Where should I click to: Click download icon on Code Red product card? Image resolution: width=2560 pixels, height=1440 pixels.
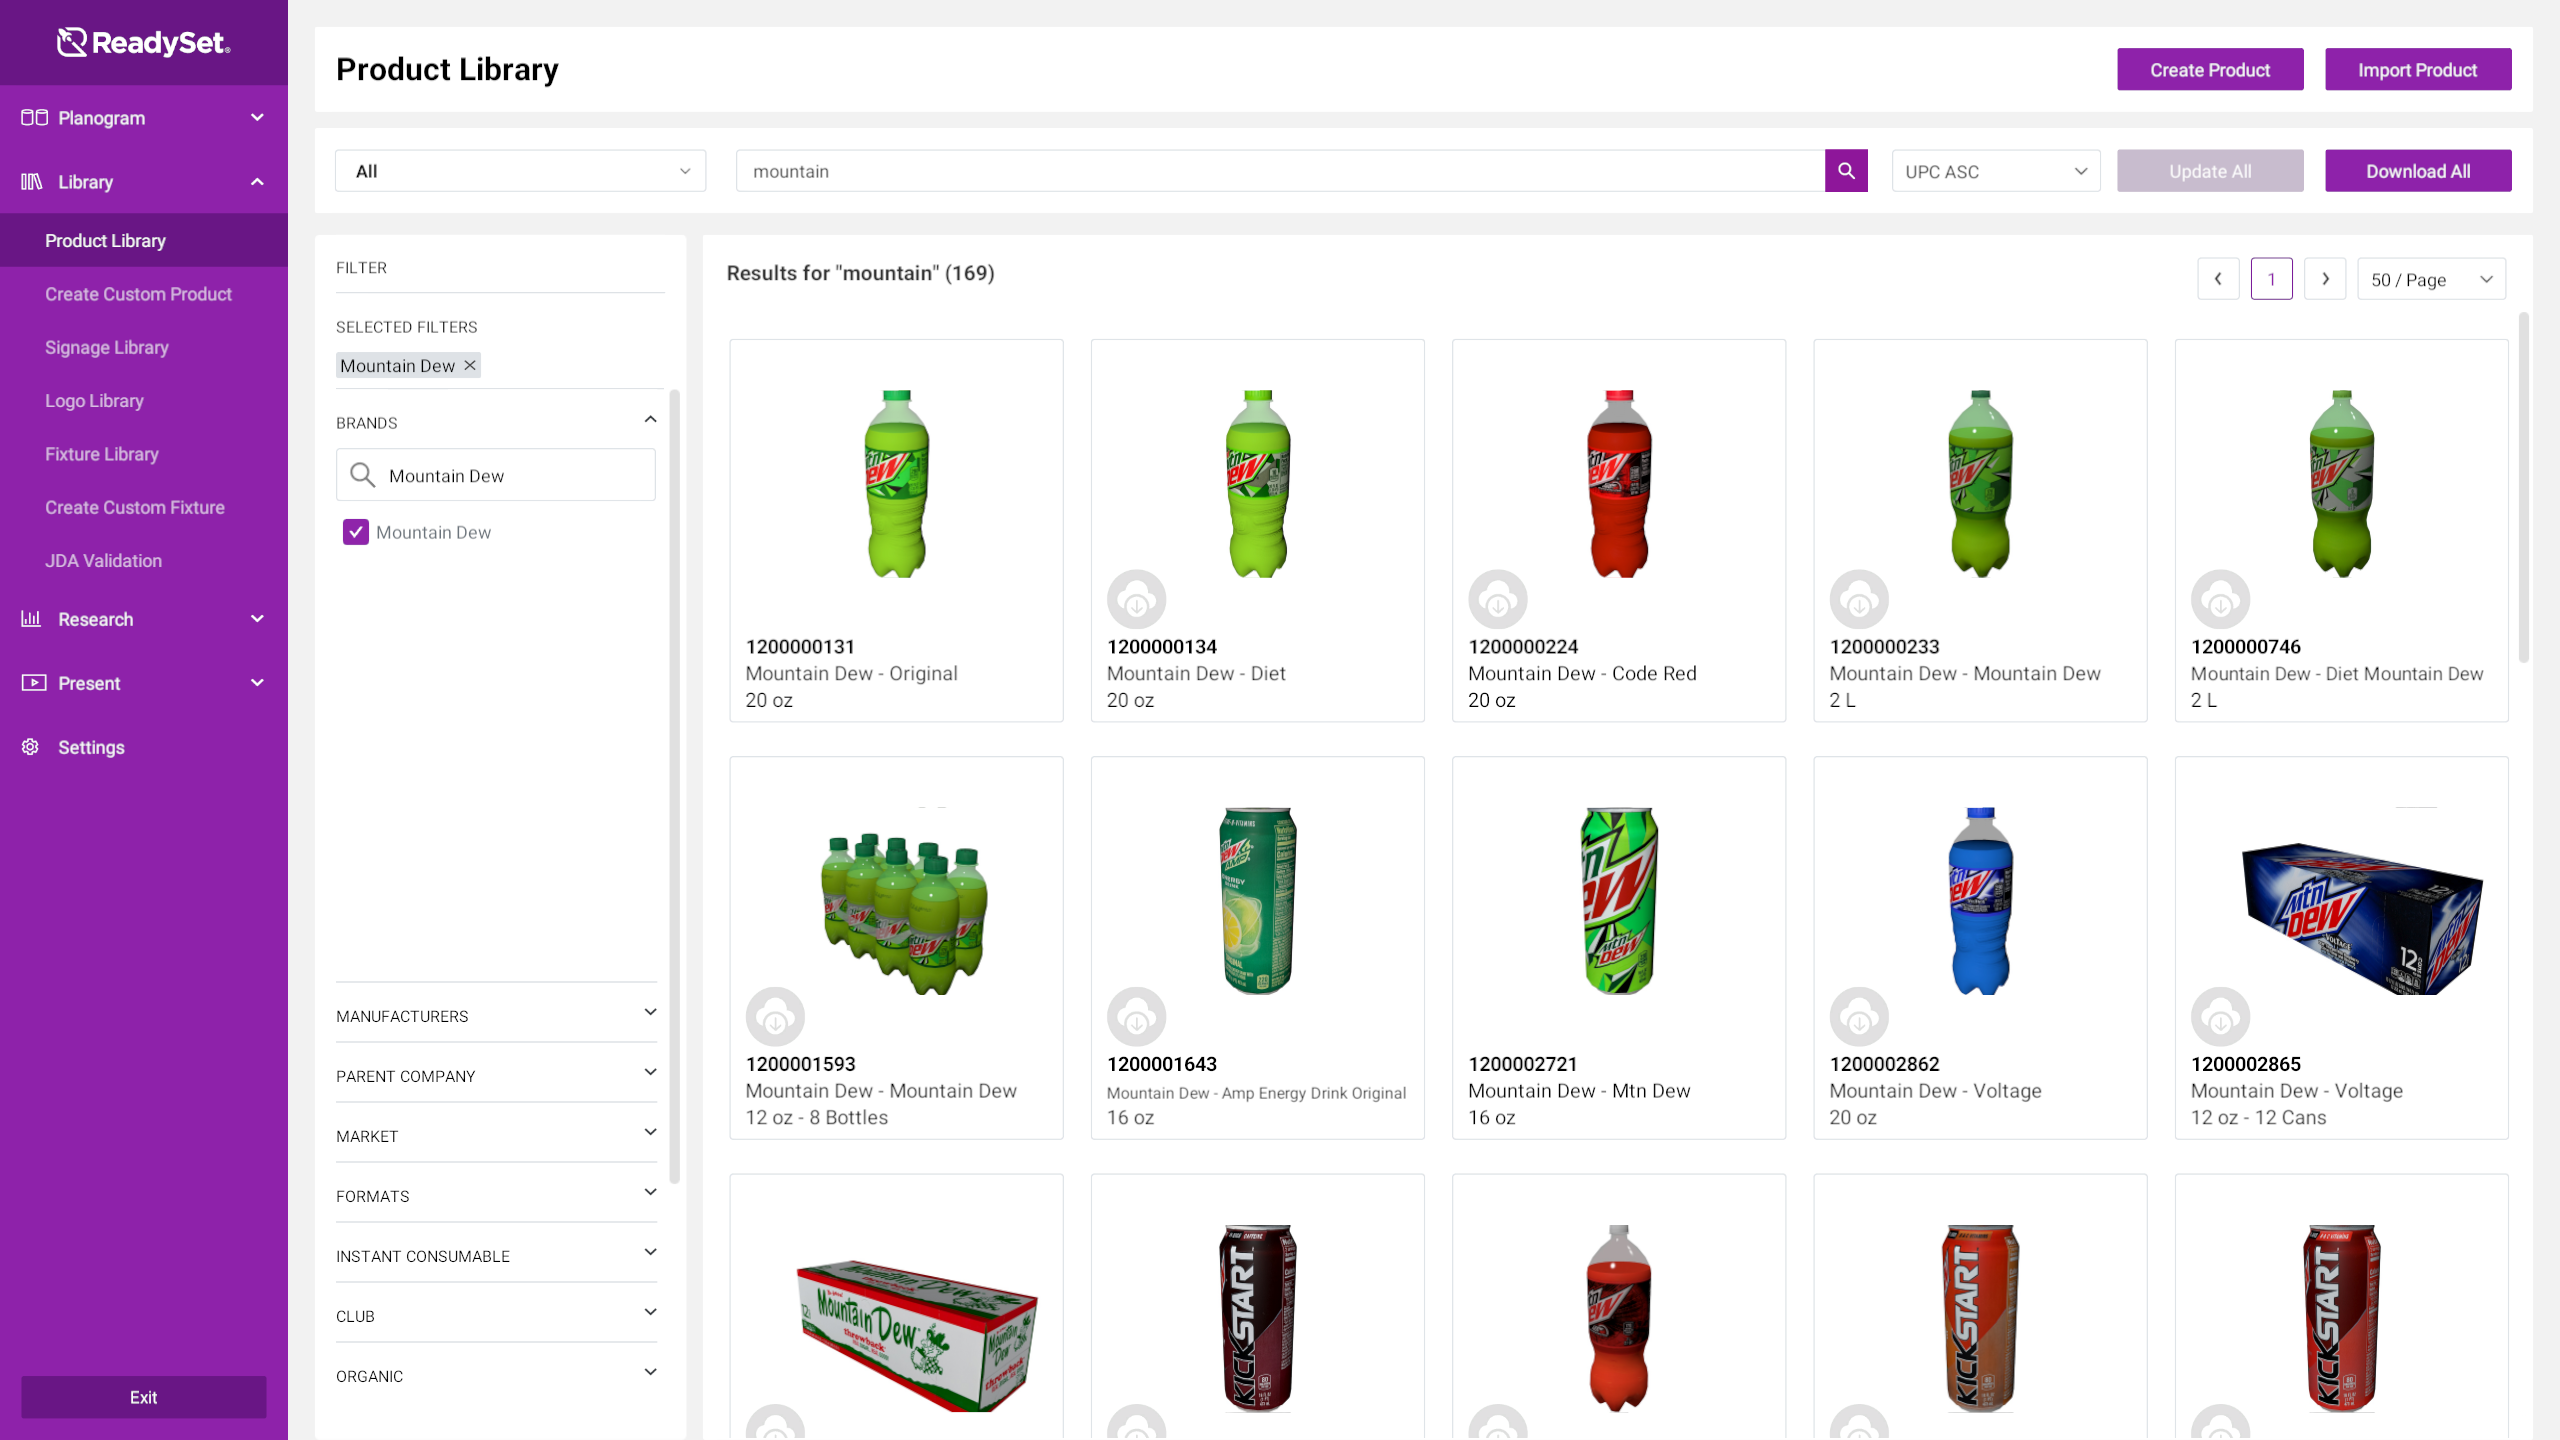click(x=1497, y=601)
